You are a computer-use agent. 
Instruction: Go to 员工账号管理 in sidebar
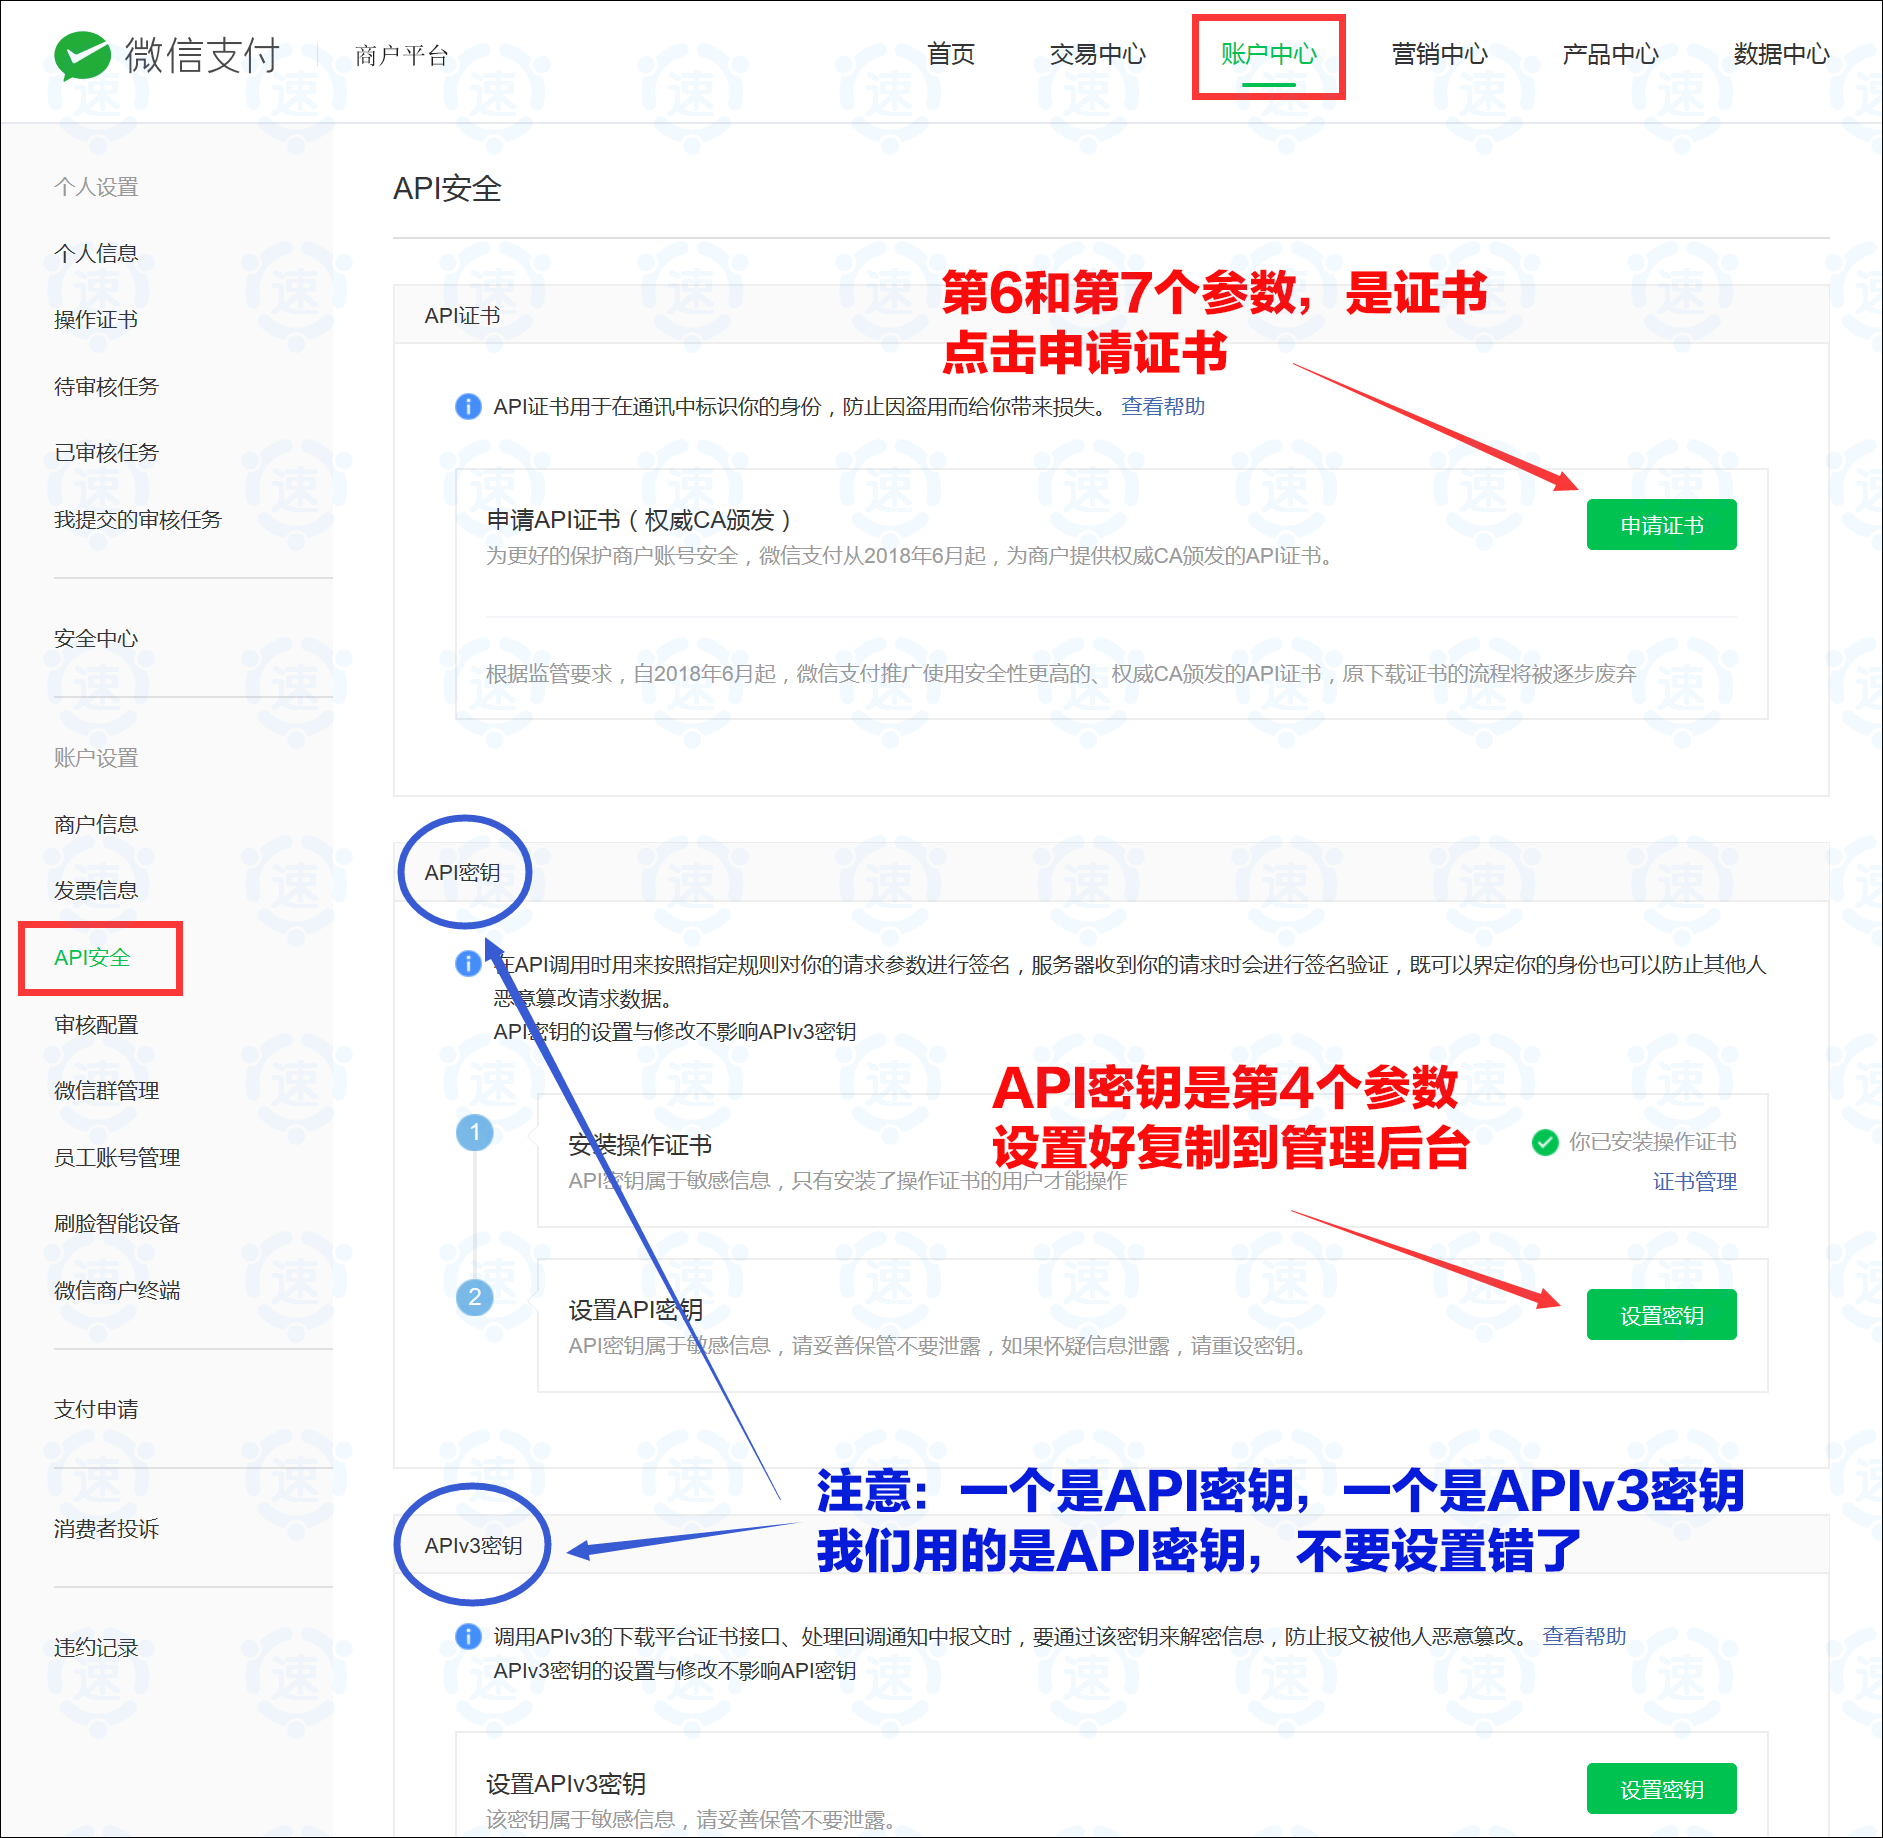(117, 1158)
